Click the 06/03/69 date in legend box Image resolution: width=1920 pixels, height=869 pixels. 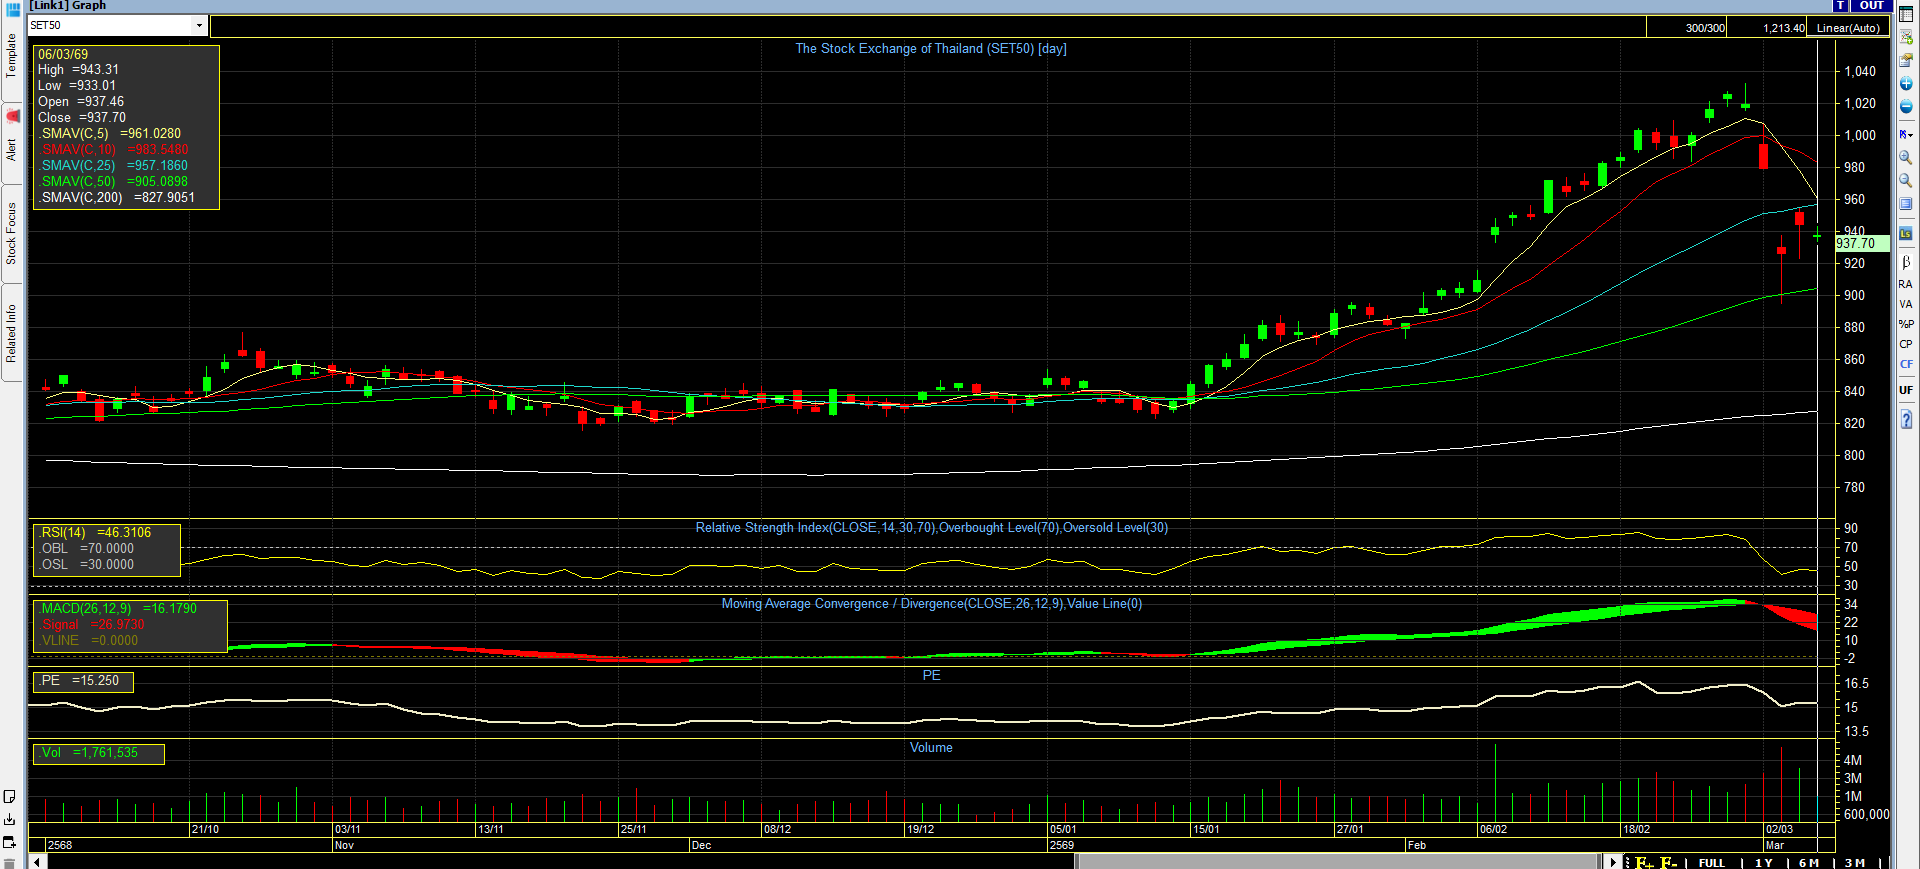(x=63, y=54)
